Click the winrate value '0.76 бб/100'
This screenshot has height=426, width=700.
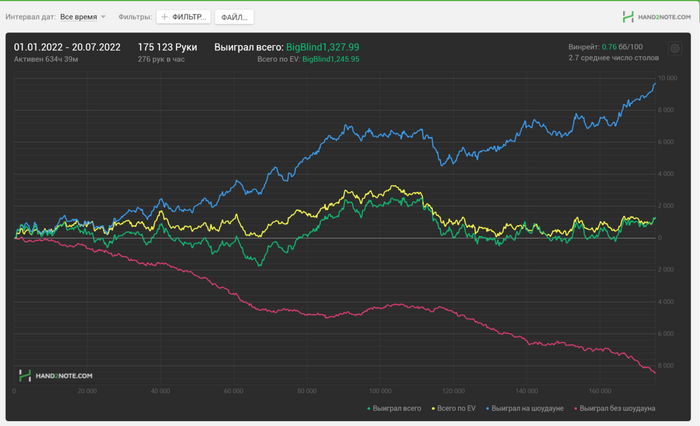622,47
